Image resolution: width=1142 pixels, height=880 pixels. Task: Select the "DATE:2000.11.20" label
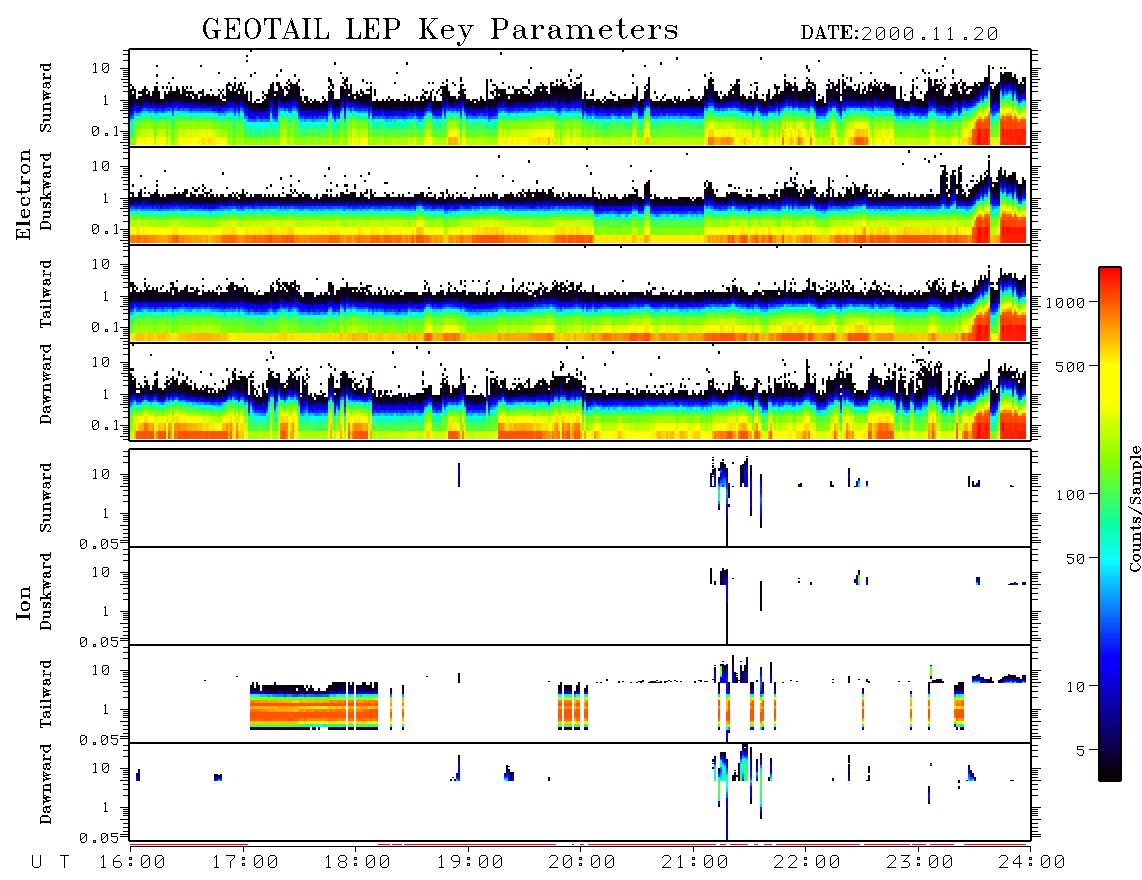pos(899,34)
